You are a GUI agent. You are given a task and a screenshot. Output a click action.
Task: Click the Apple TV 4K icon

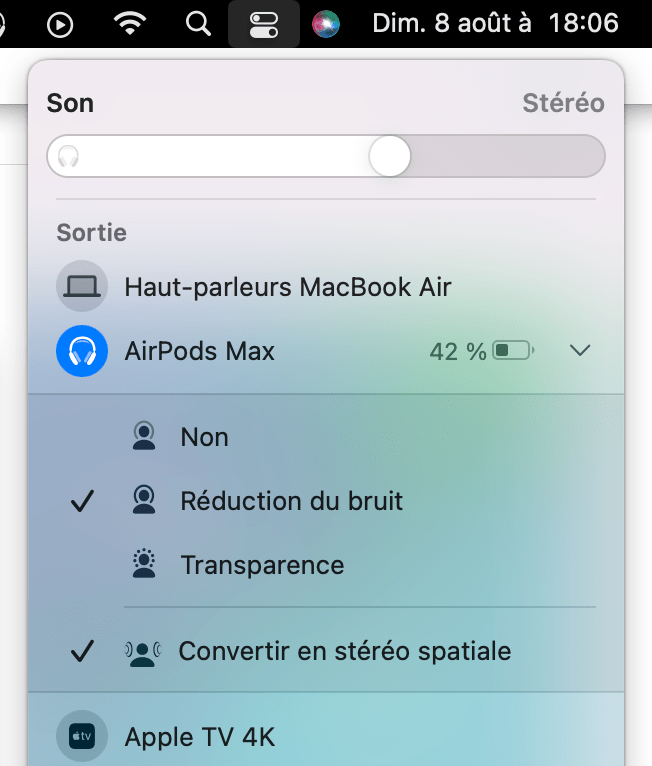point(82,738)
